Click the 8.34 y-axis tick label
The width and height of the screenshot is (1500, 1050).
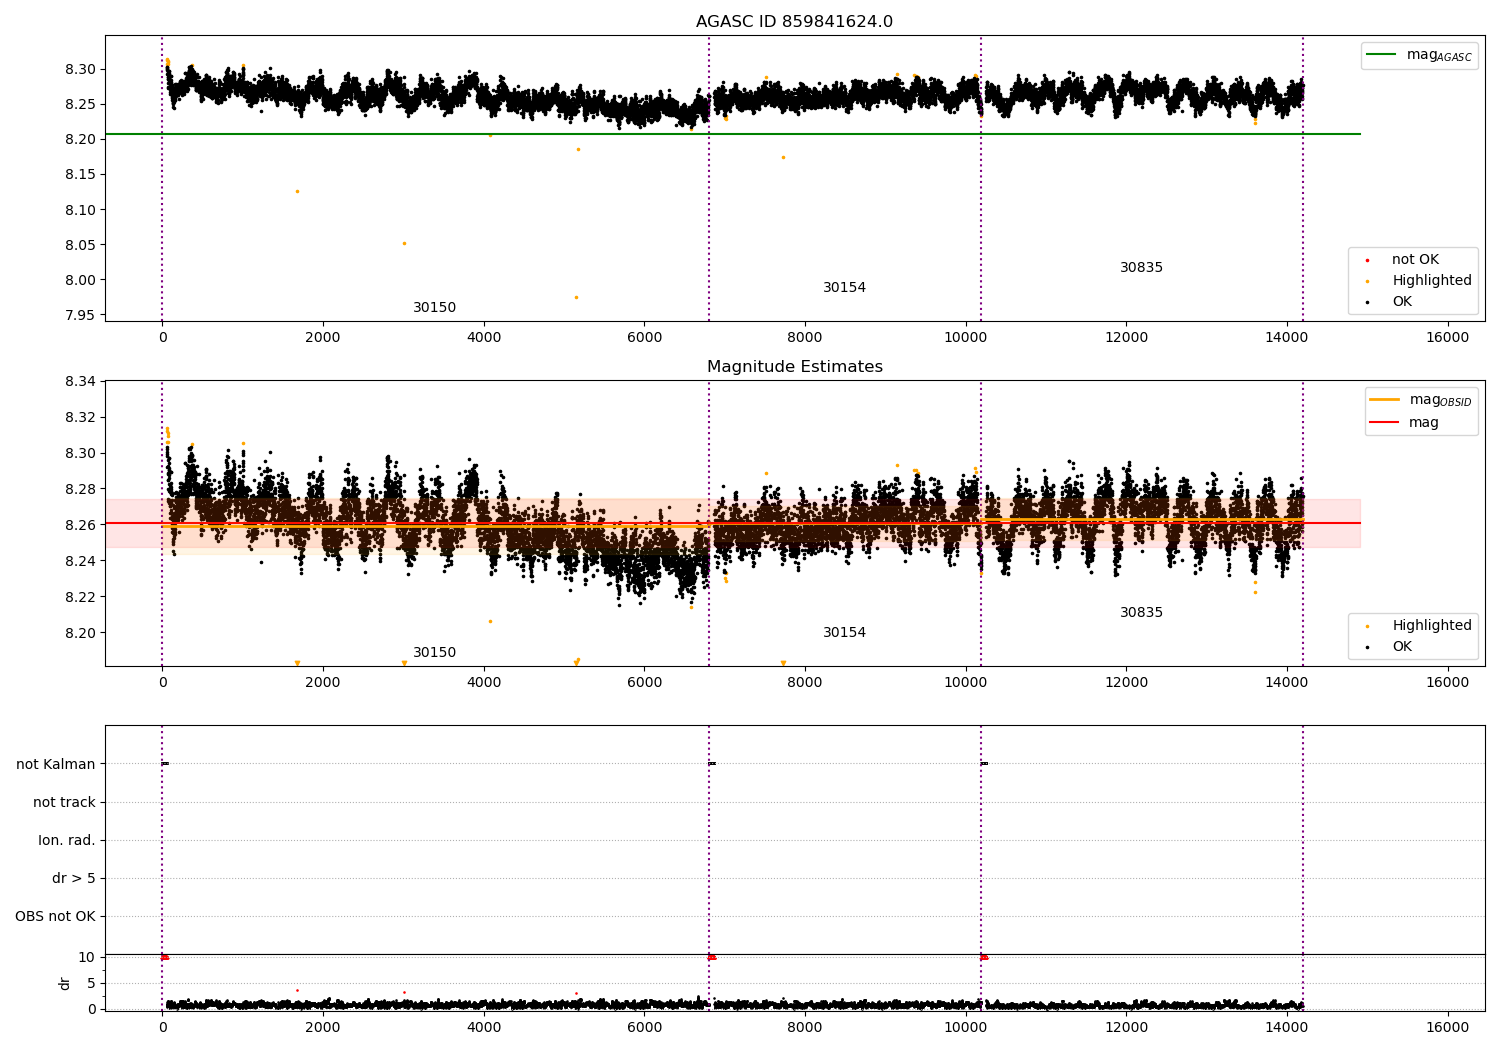pos(80,382)
